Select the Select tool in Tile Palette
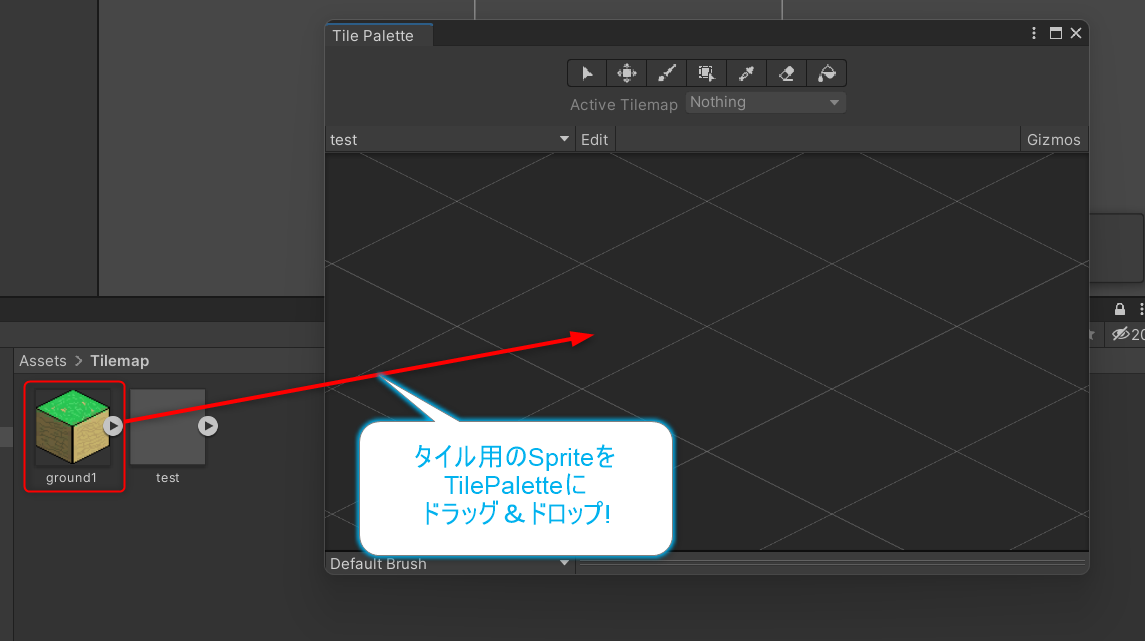This screenshot has width=1145, height=641. 587,72
